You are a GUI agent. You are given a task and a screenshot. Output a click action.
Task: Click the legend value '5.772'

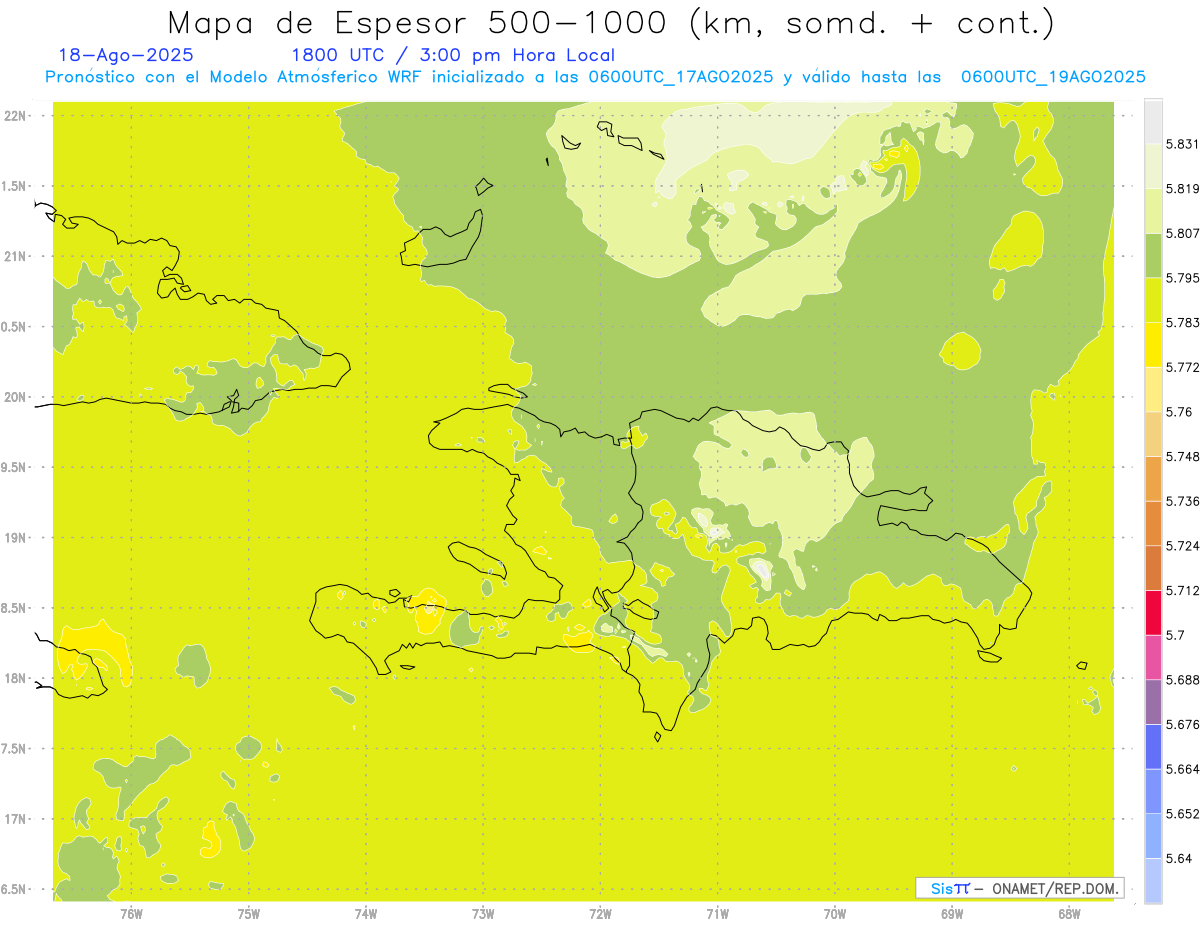1182,367
